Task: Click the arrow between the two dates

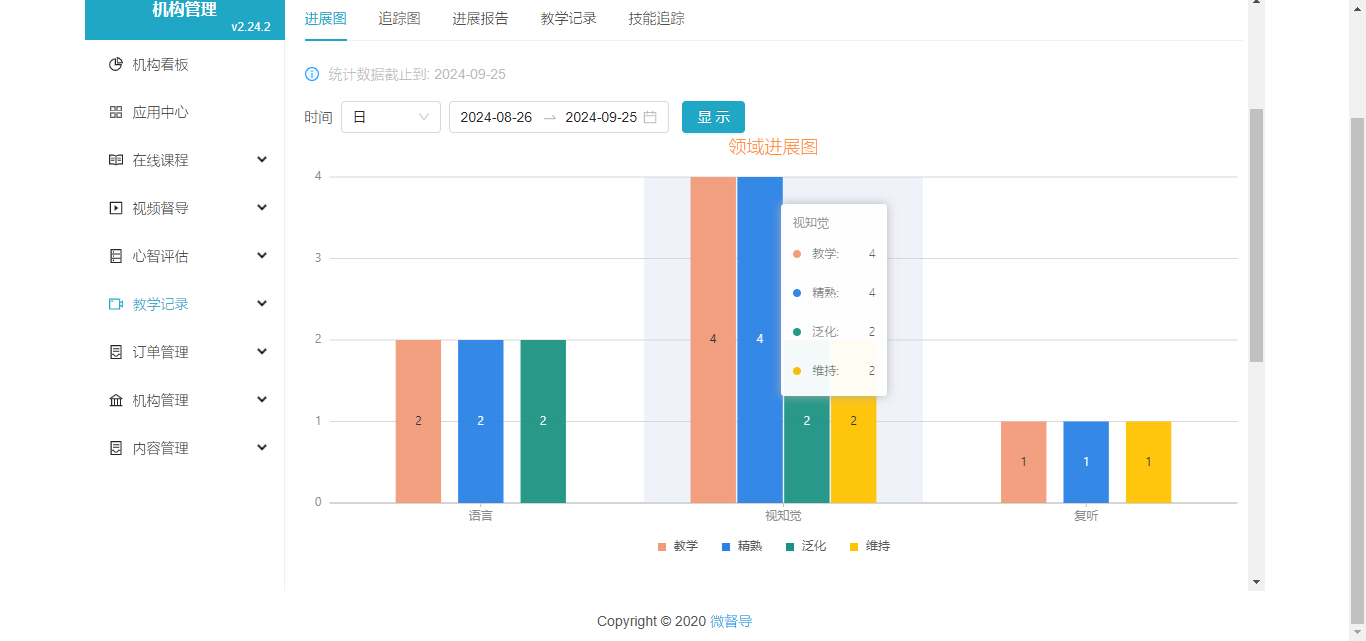Action: [549, 117]
